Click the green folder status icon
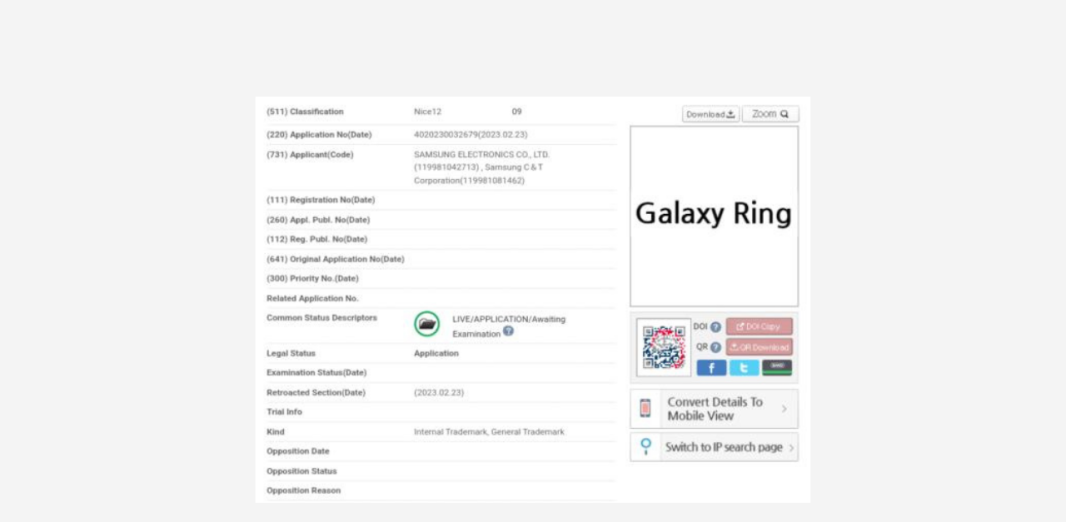The image size is (1066, 522). click(427, 324)
